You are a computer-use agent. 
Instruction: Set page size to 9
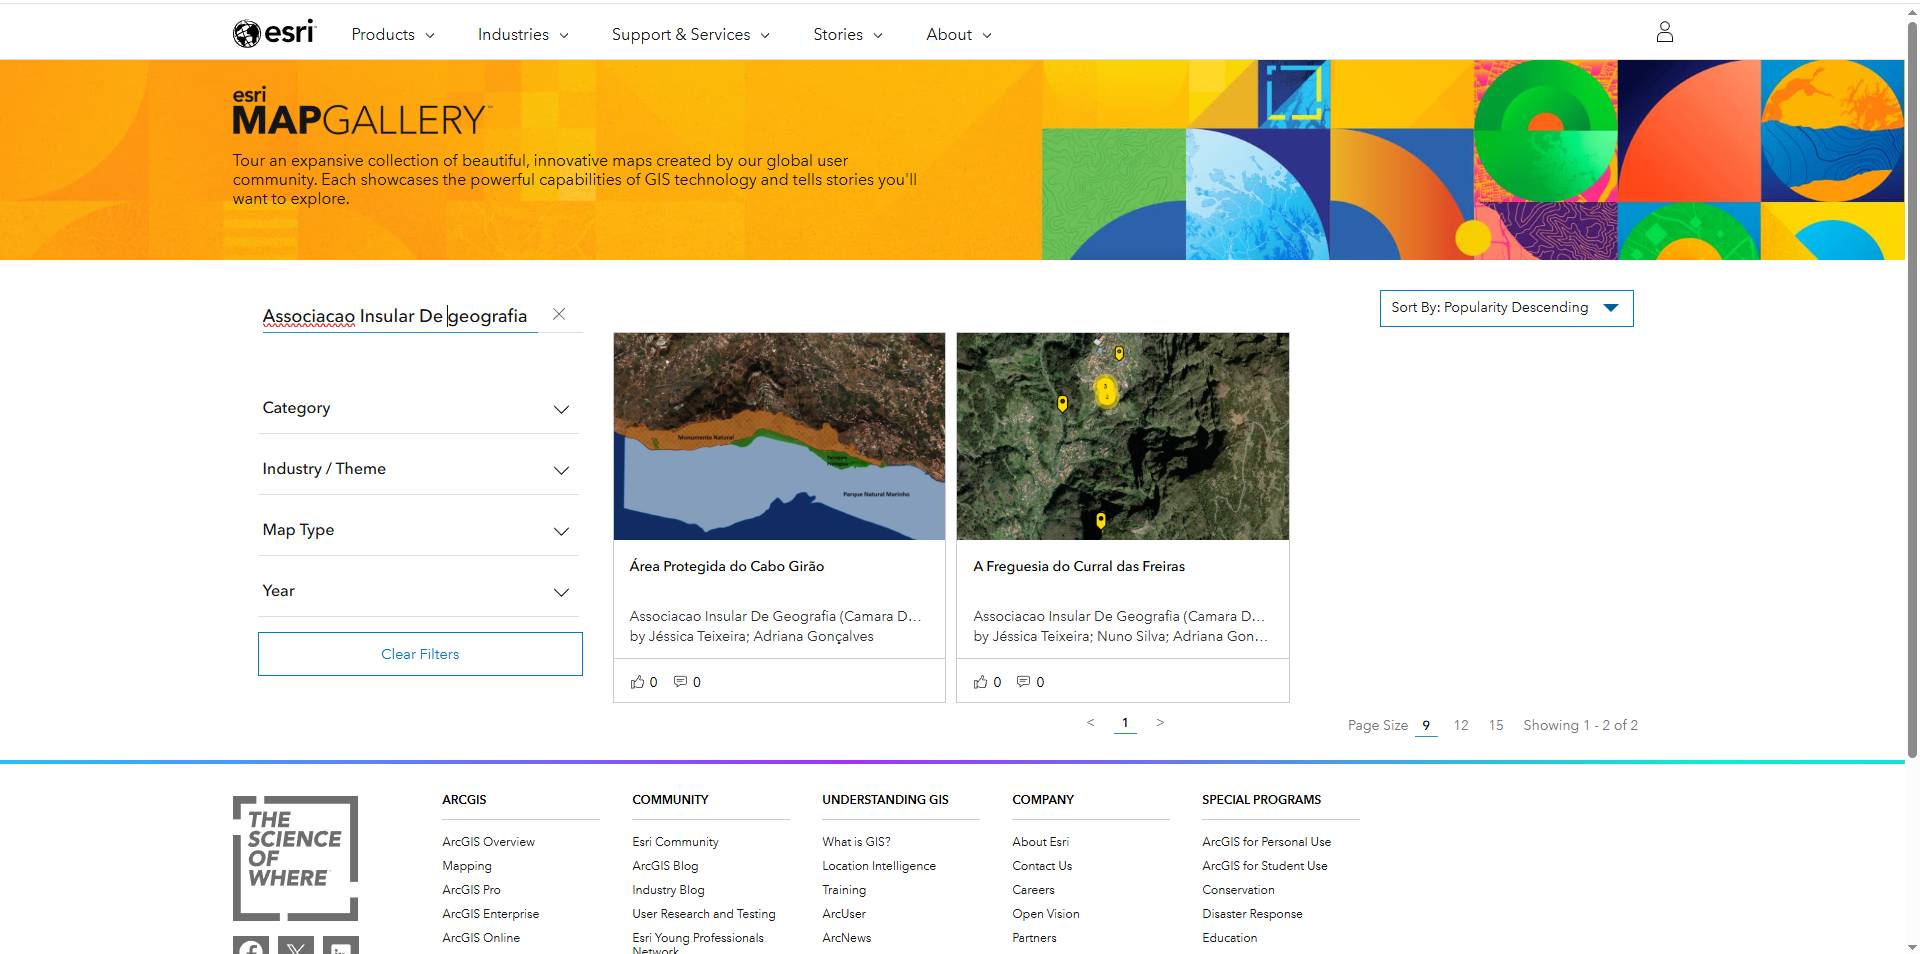1426,726
